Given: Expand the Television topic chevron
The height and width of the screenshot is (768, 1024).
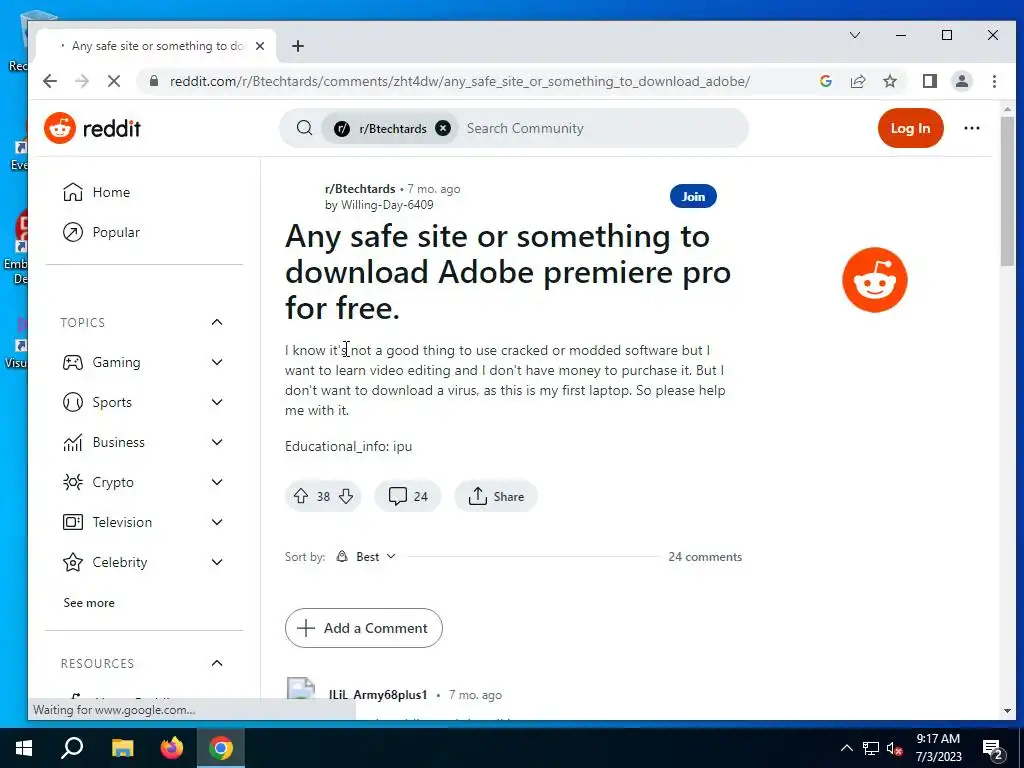Looking at the screenshot, I should (217, 522).
